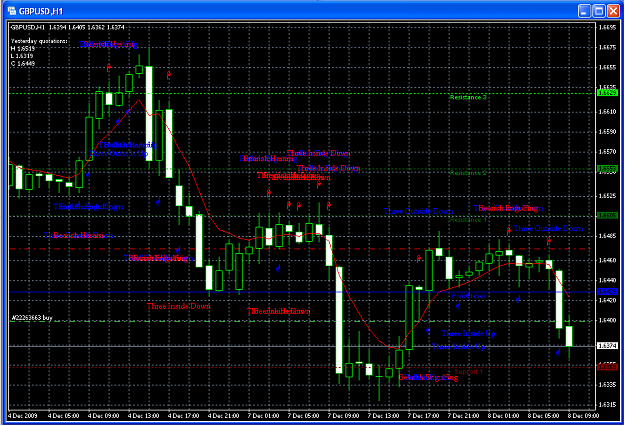Screen dimensions: 625x426
Task: Click the '#22263663 buy' order label
Action: pyautogui.click(x=32, y=318)
